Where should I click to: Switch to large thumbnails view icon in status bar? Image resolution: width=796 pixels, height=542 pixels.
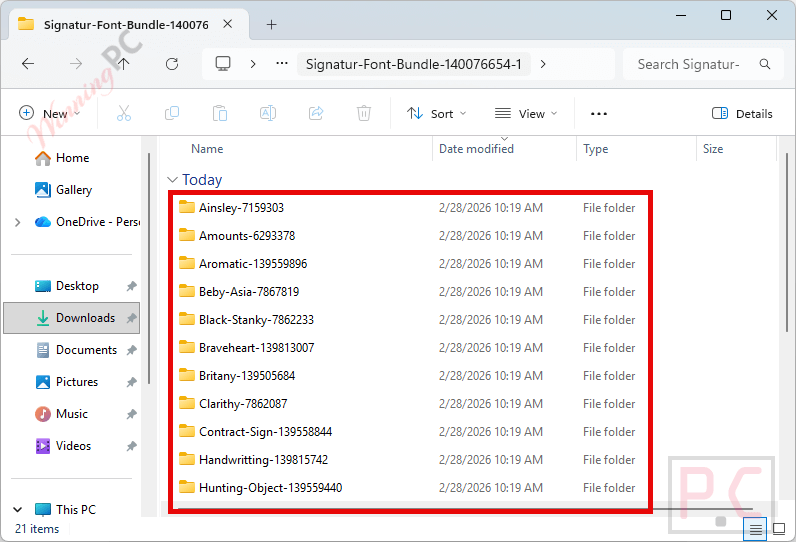point(779,529)
